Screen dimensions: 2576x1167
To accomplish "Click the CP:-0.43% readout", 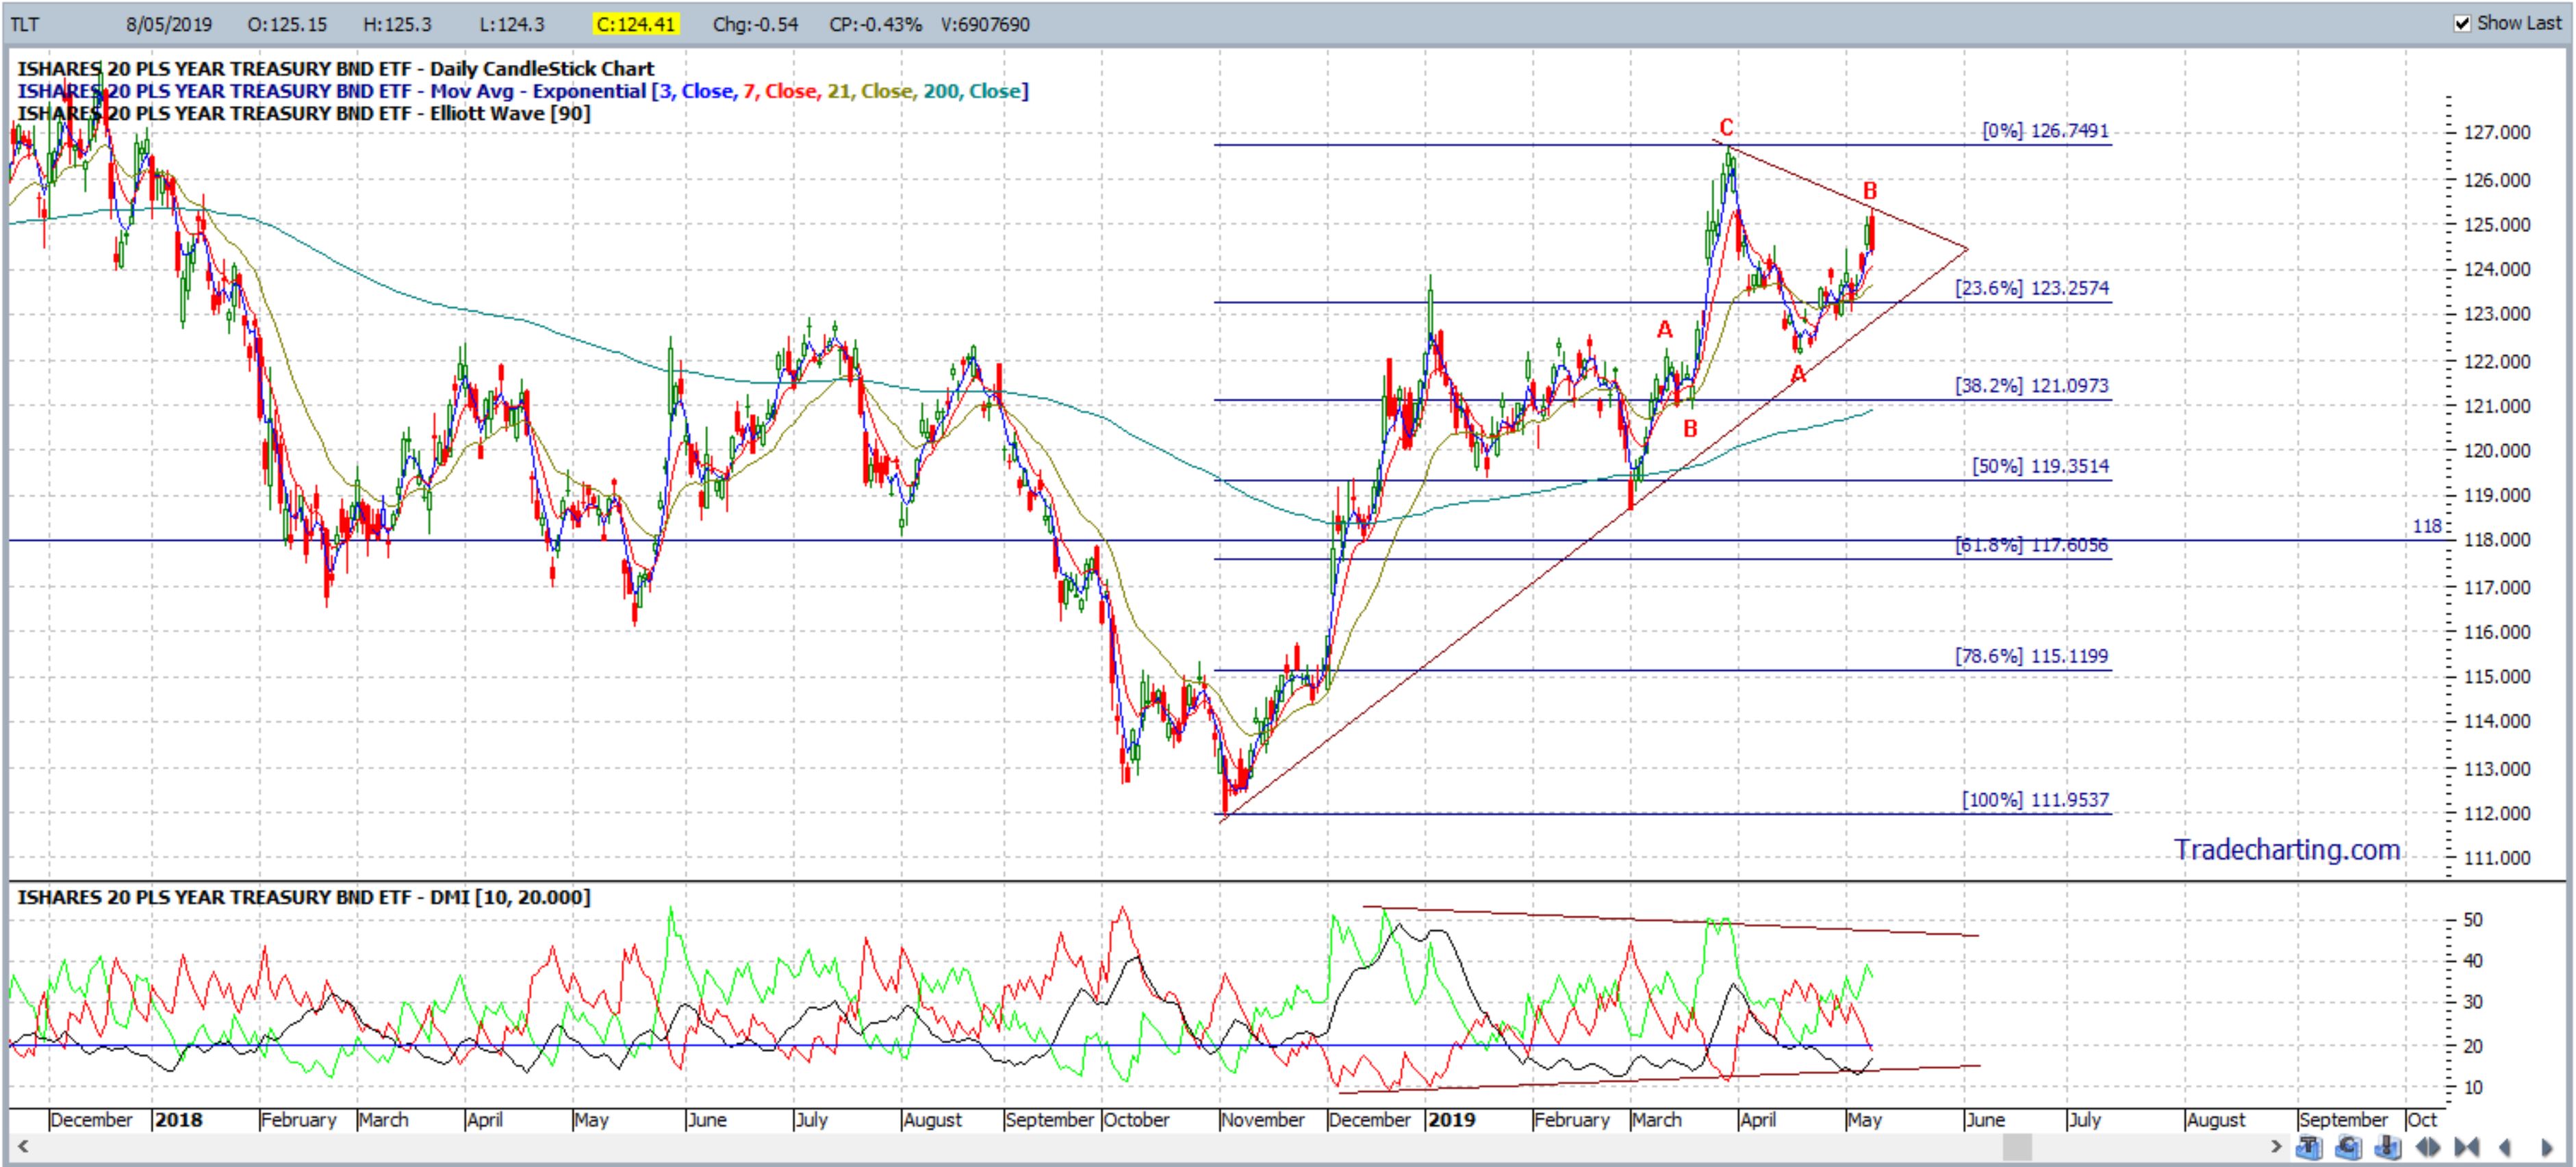I will [x=875, y=24].
